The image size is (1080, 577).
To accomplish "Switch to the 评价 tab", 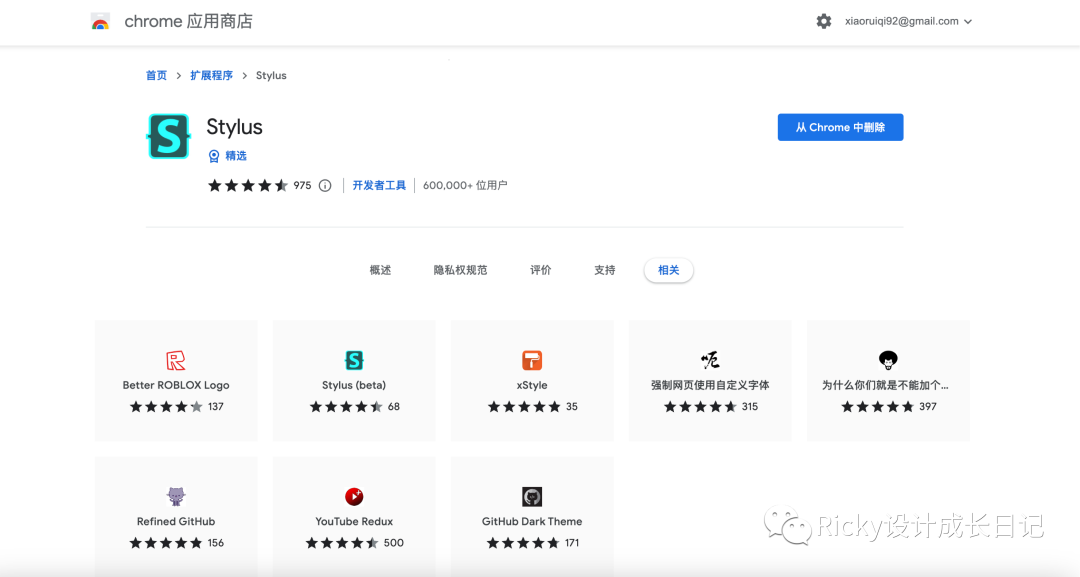I will [541, 270].
